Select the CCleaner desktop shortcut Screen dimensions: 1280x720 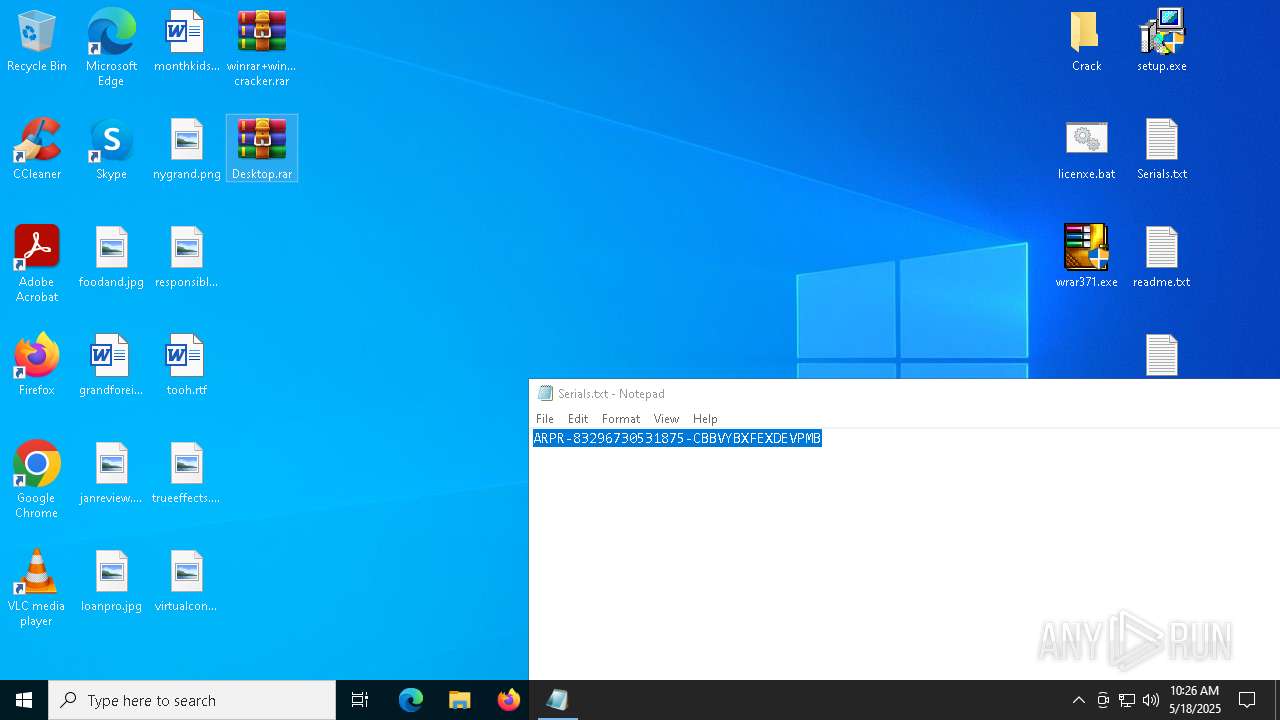tap(37, 150)
